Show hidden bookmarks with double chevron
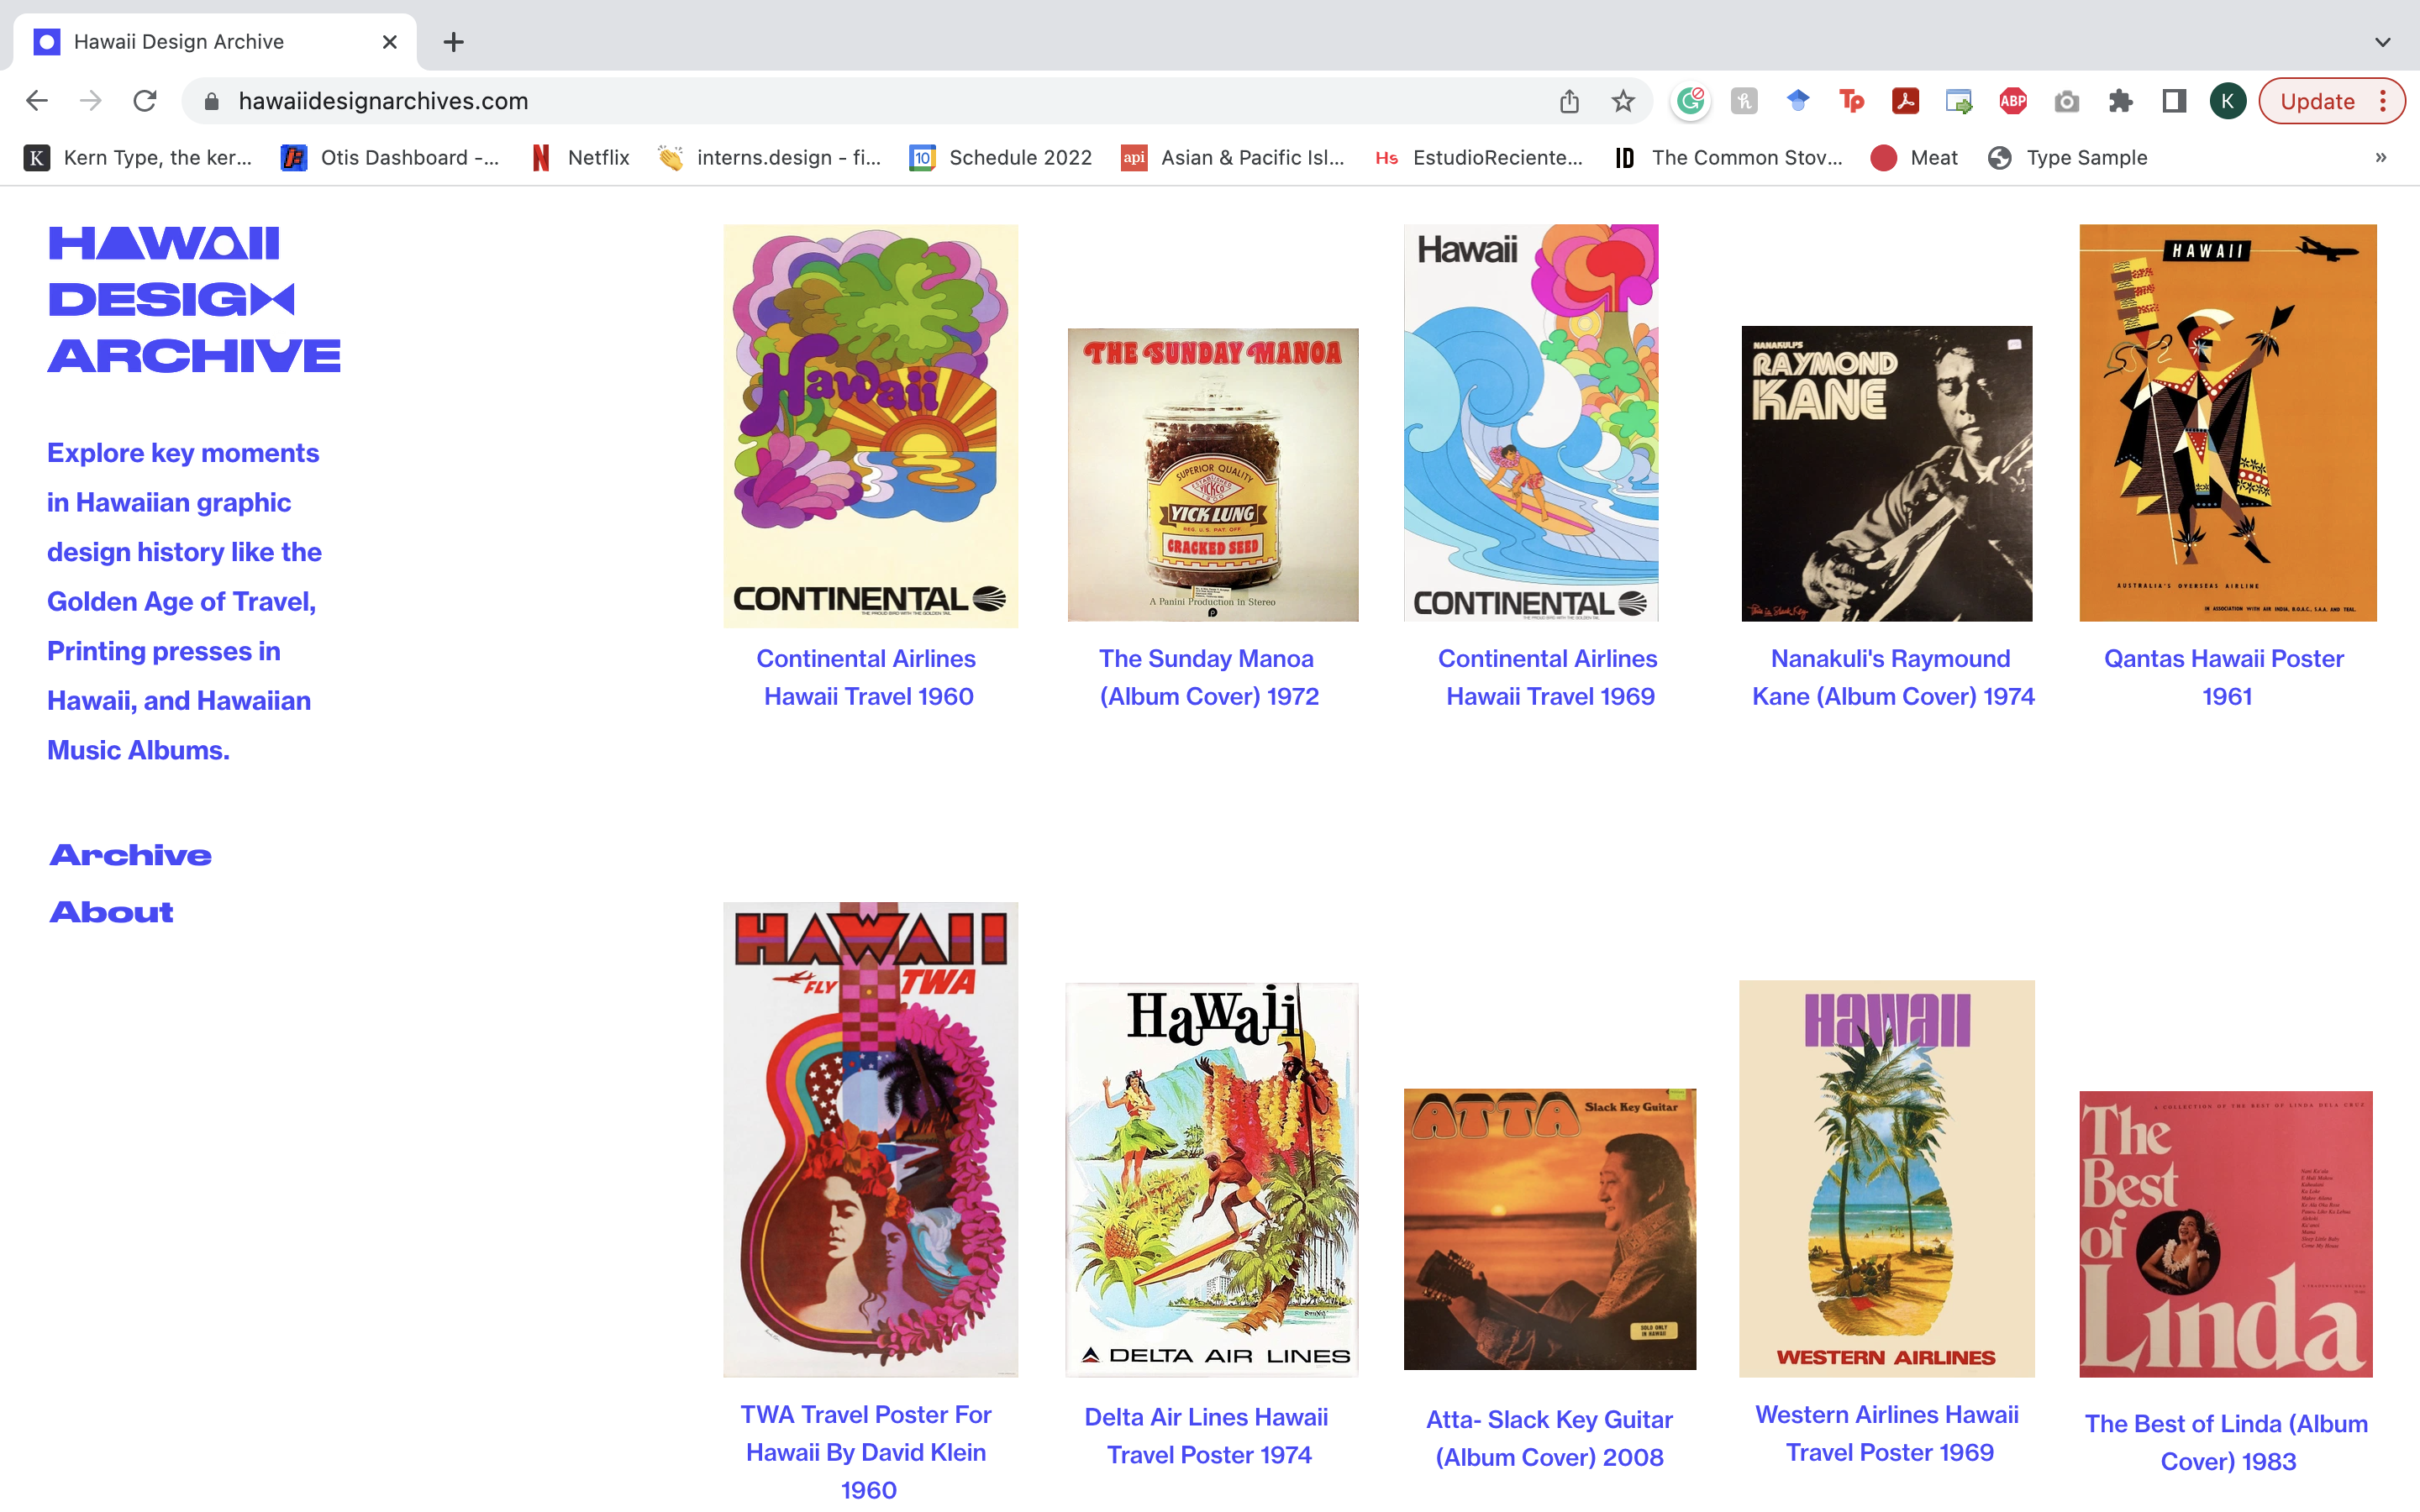2420x1512 pixels. (x=2381, y=157)
